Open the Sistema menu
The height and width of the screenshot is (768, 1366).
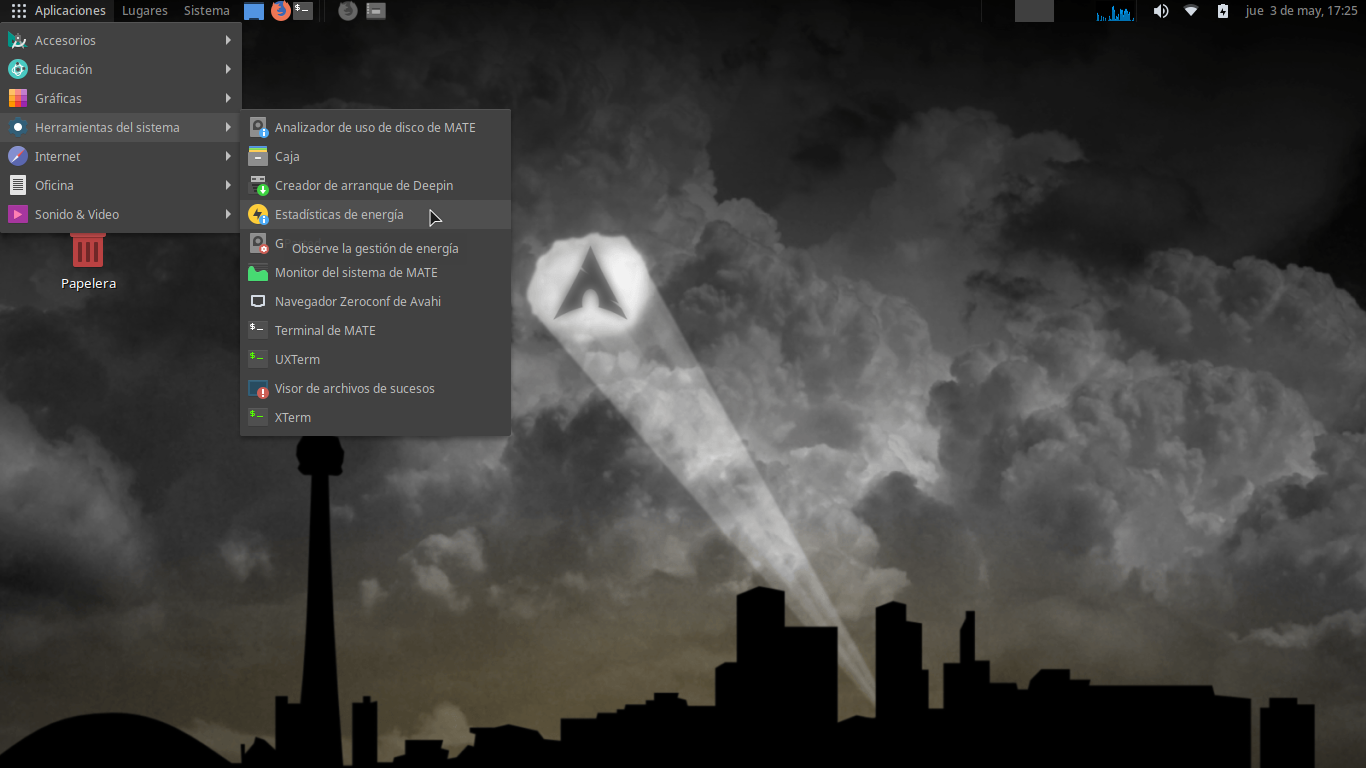(x=206, y=11)
